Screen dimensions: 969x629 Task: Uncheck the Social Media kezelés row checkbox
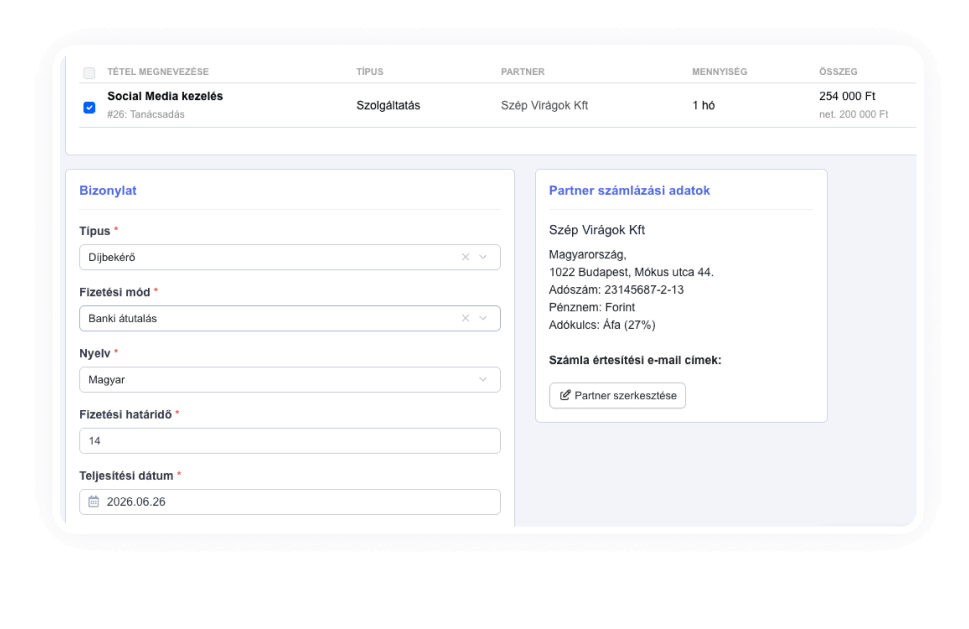point(89,108)
